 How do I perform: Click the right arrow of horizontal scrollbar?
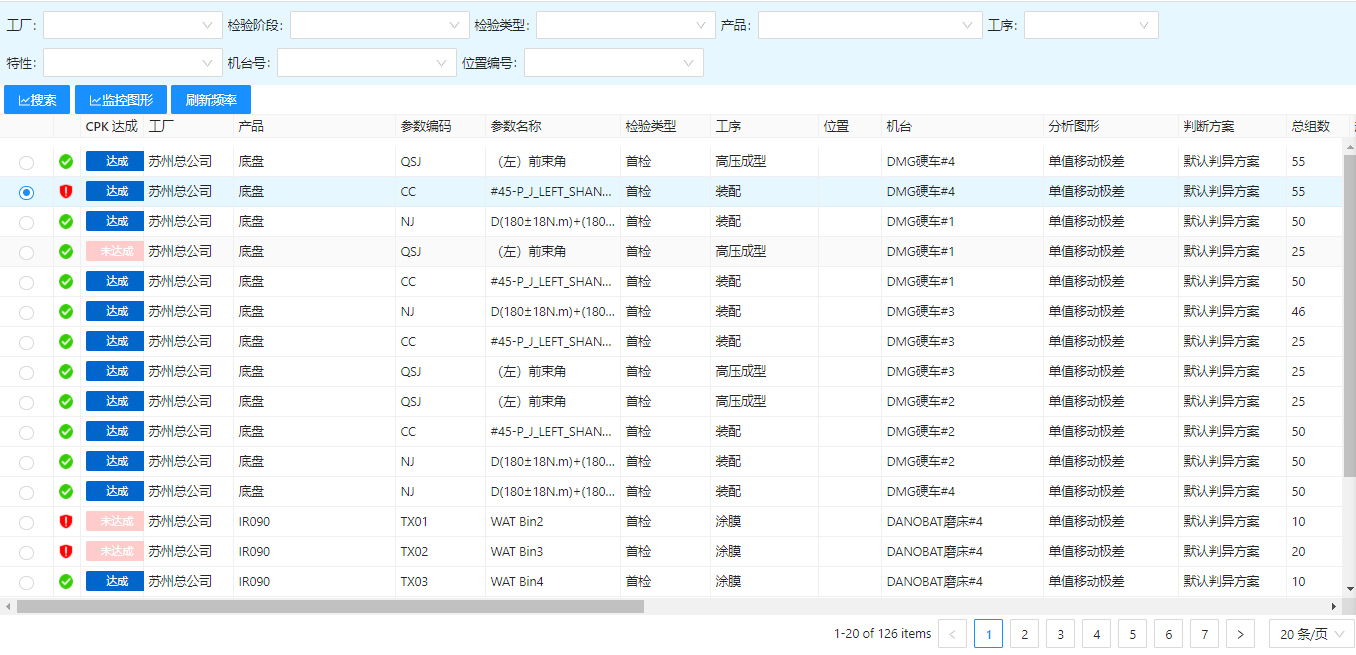tap(1333, 606)
